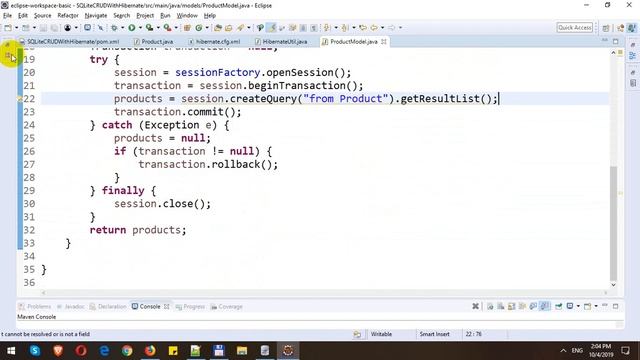
Task: Toggle the Console Pin Console icon
Action: (x=558, y=306)
